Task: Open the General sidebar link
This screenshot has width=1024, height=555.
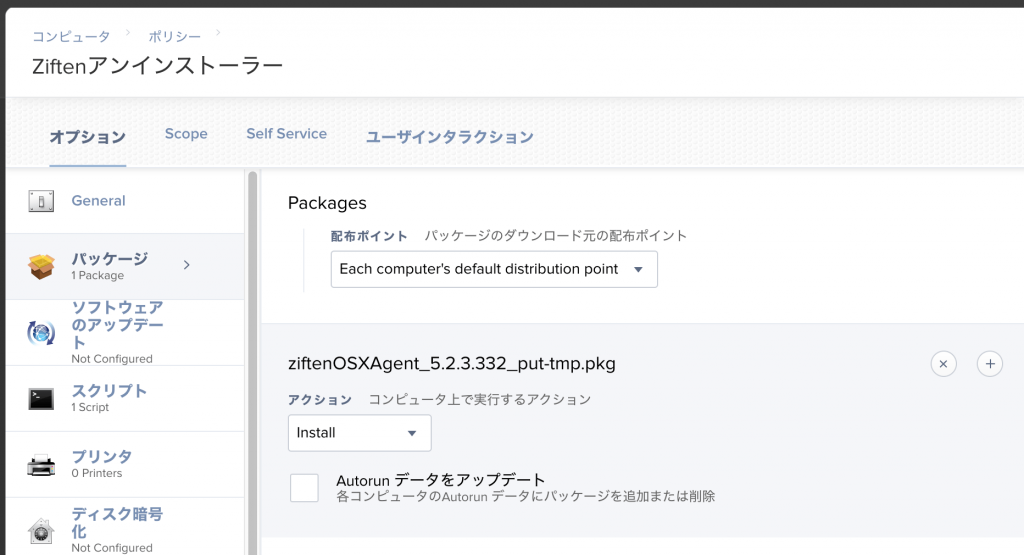Action: click(99, 200)
